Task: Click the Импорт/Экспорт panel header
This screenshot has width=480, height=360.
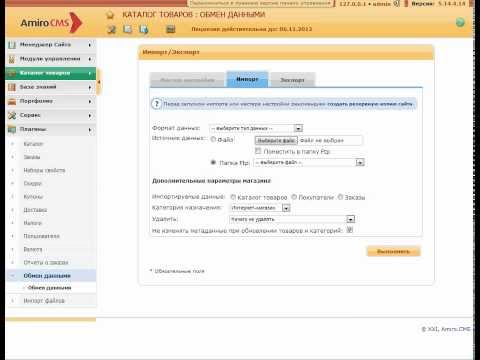Action: pyautogui.click(x=286, y=52)
